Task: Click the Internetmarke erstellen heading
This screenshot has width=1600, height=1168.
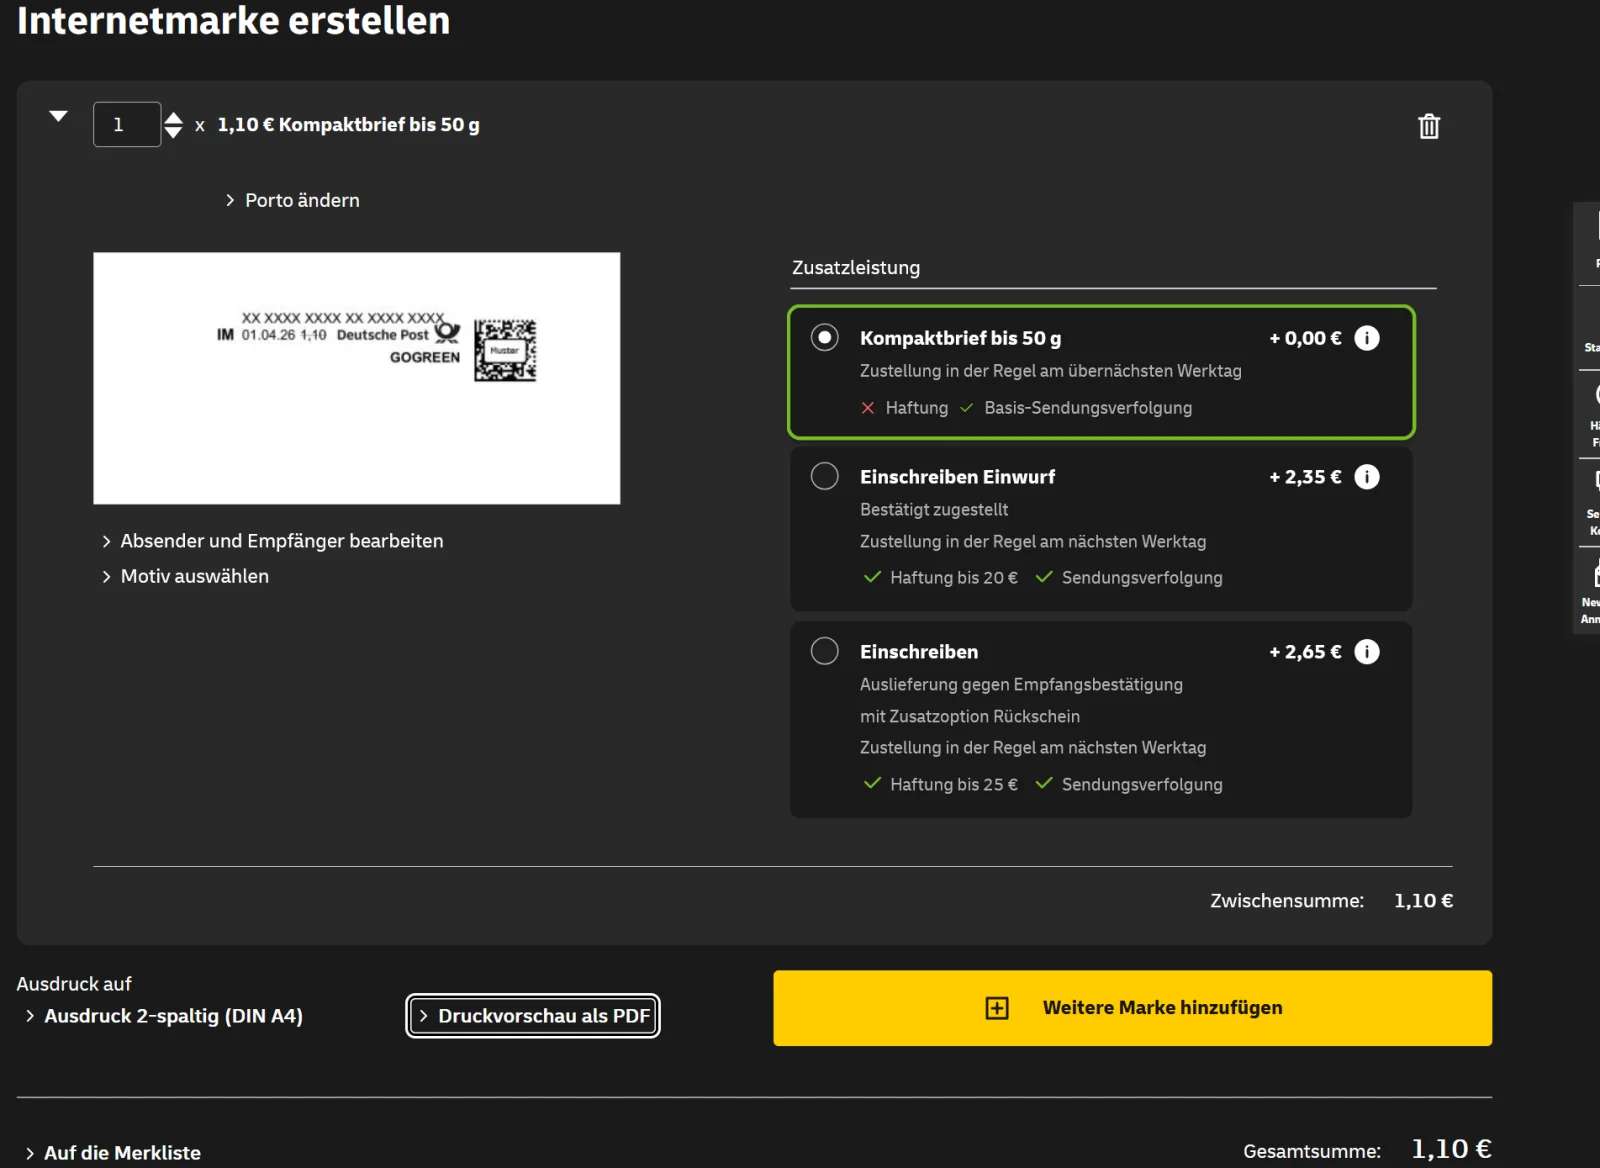Action: [234, 20]
